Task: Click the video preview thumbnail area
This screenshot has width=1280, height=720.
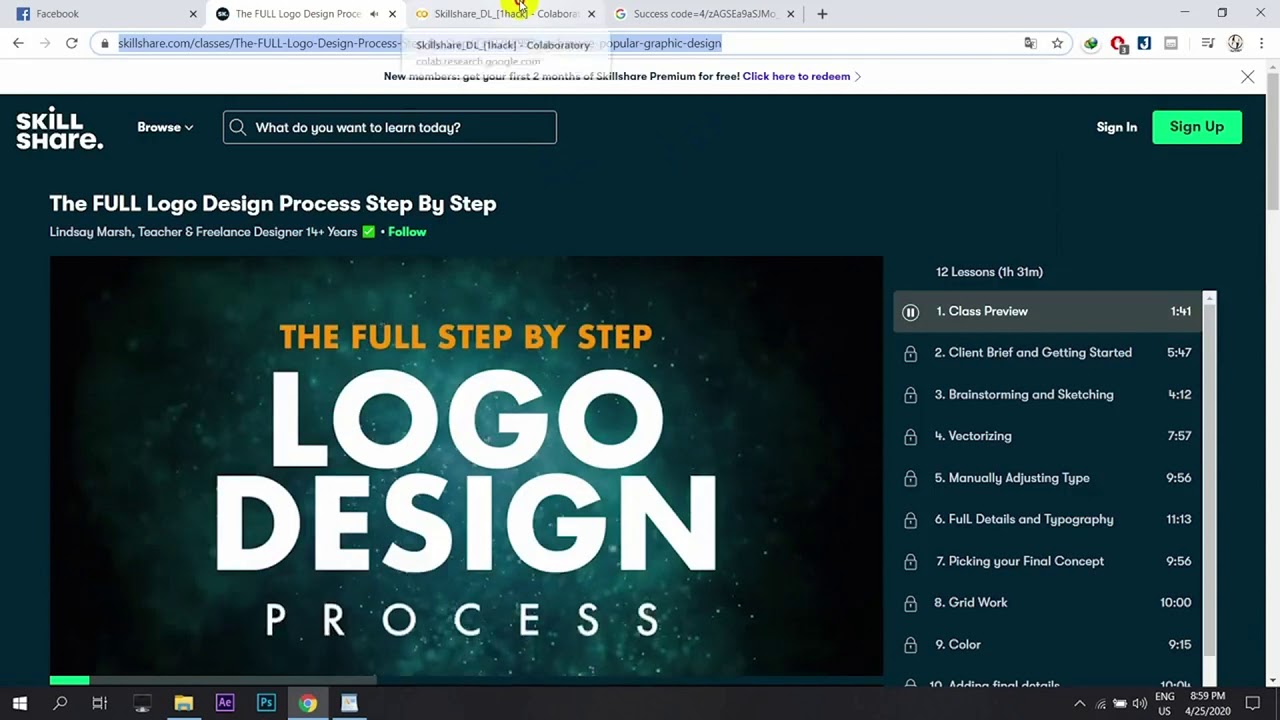Action: [466, 466]
